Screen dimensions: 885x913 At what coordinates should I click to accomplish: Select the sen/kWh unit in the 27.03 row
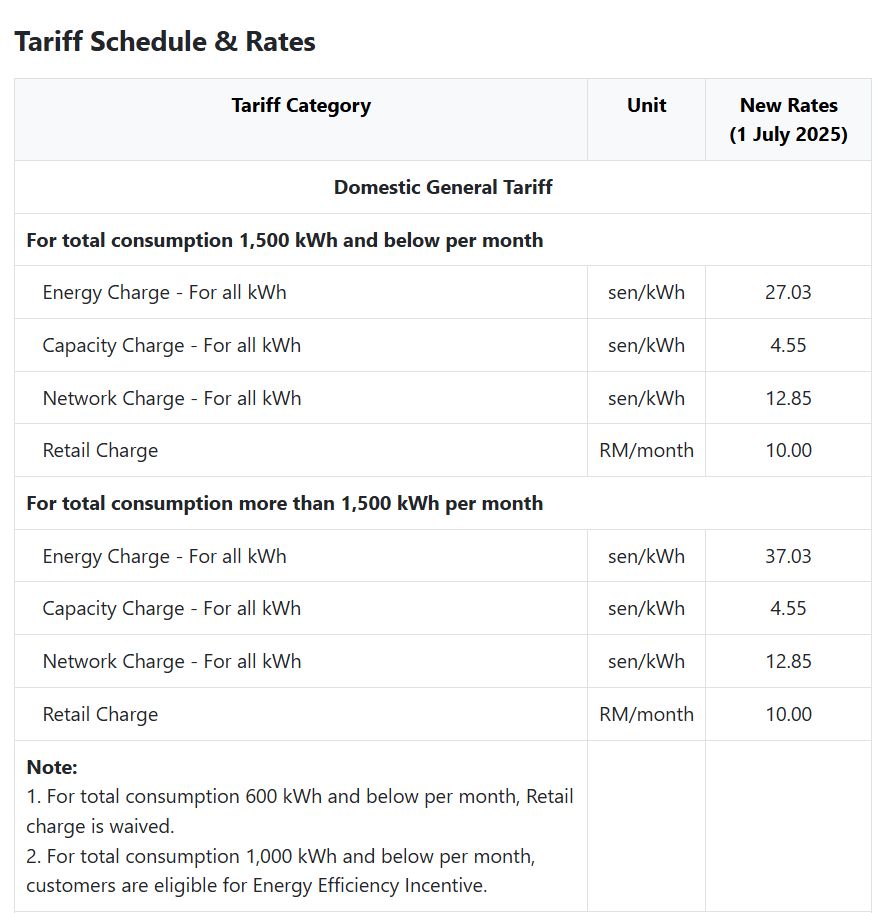[646, 293]
